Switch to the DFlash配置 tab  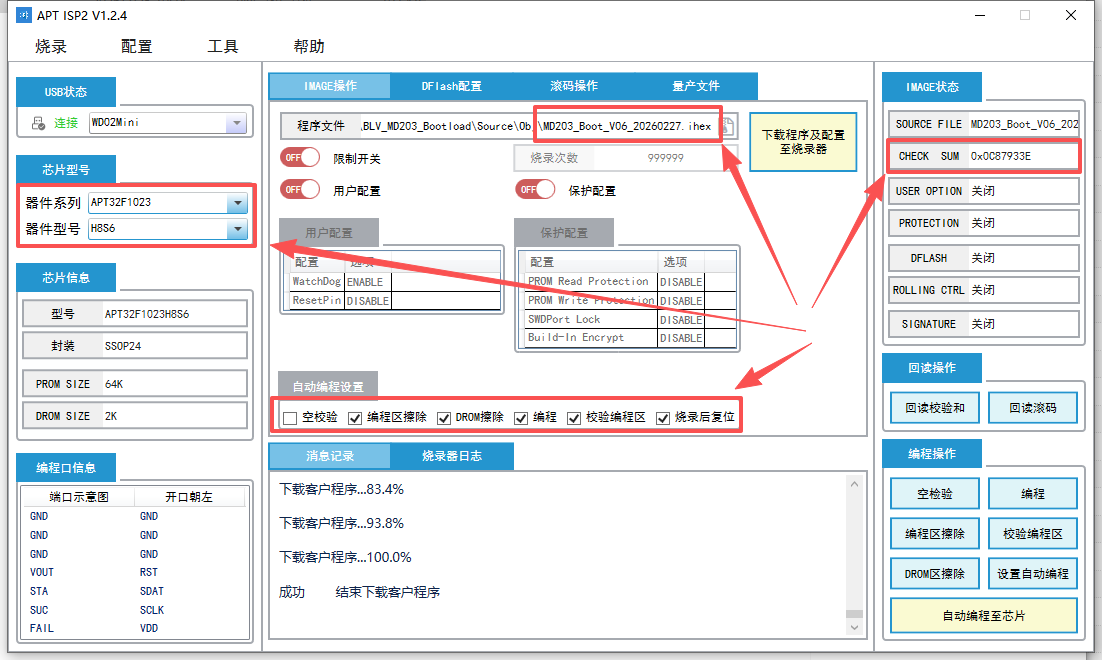click(451, 86)
